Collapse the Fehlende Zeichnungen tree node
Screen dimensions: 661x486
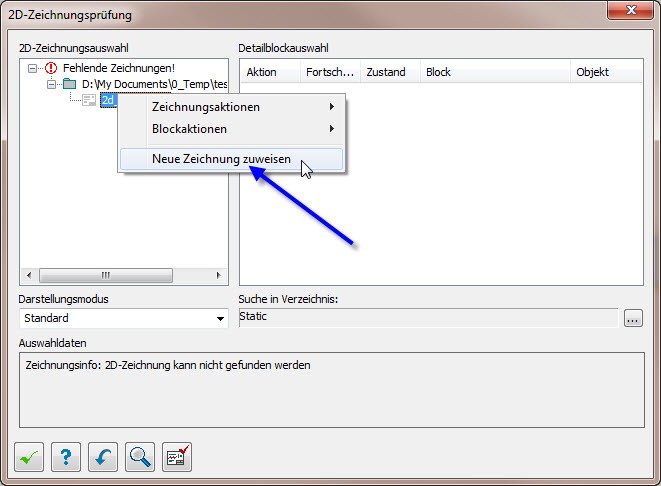(32, 68)
